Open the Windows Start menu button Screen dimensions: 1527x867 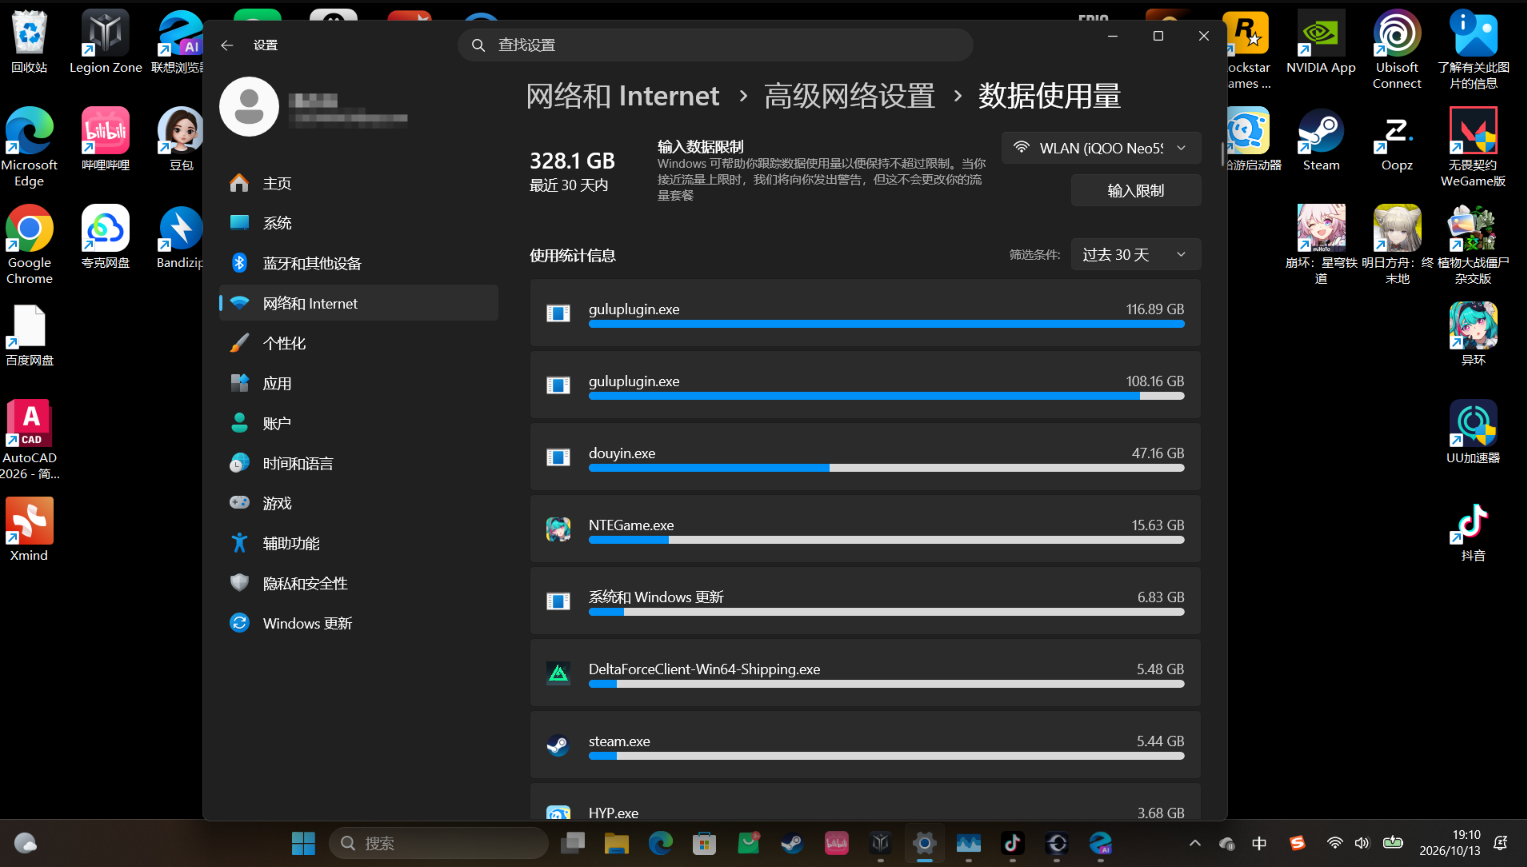pyautogui.click(x=303, y=843)
